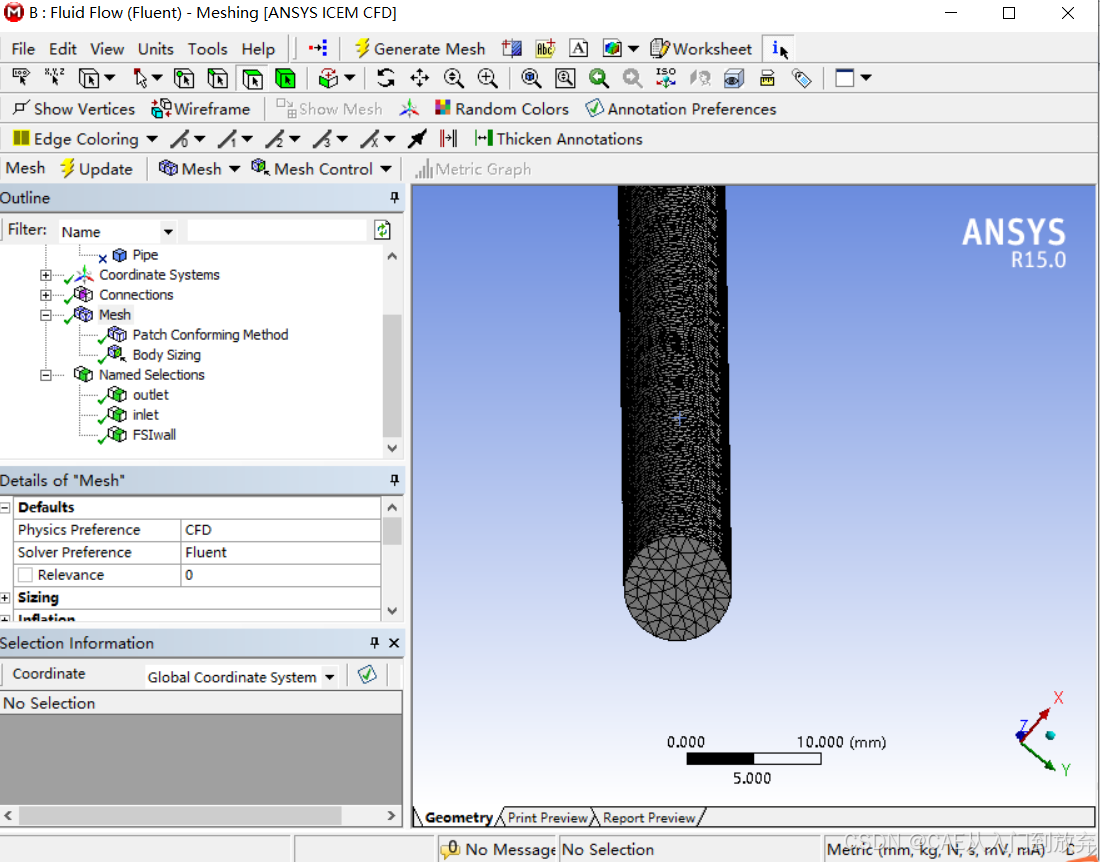The width and height of the screenshot is (1100, 862).
Task: Open the Filter Name dropdown
Action: tap(168, 231)
